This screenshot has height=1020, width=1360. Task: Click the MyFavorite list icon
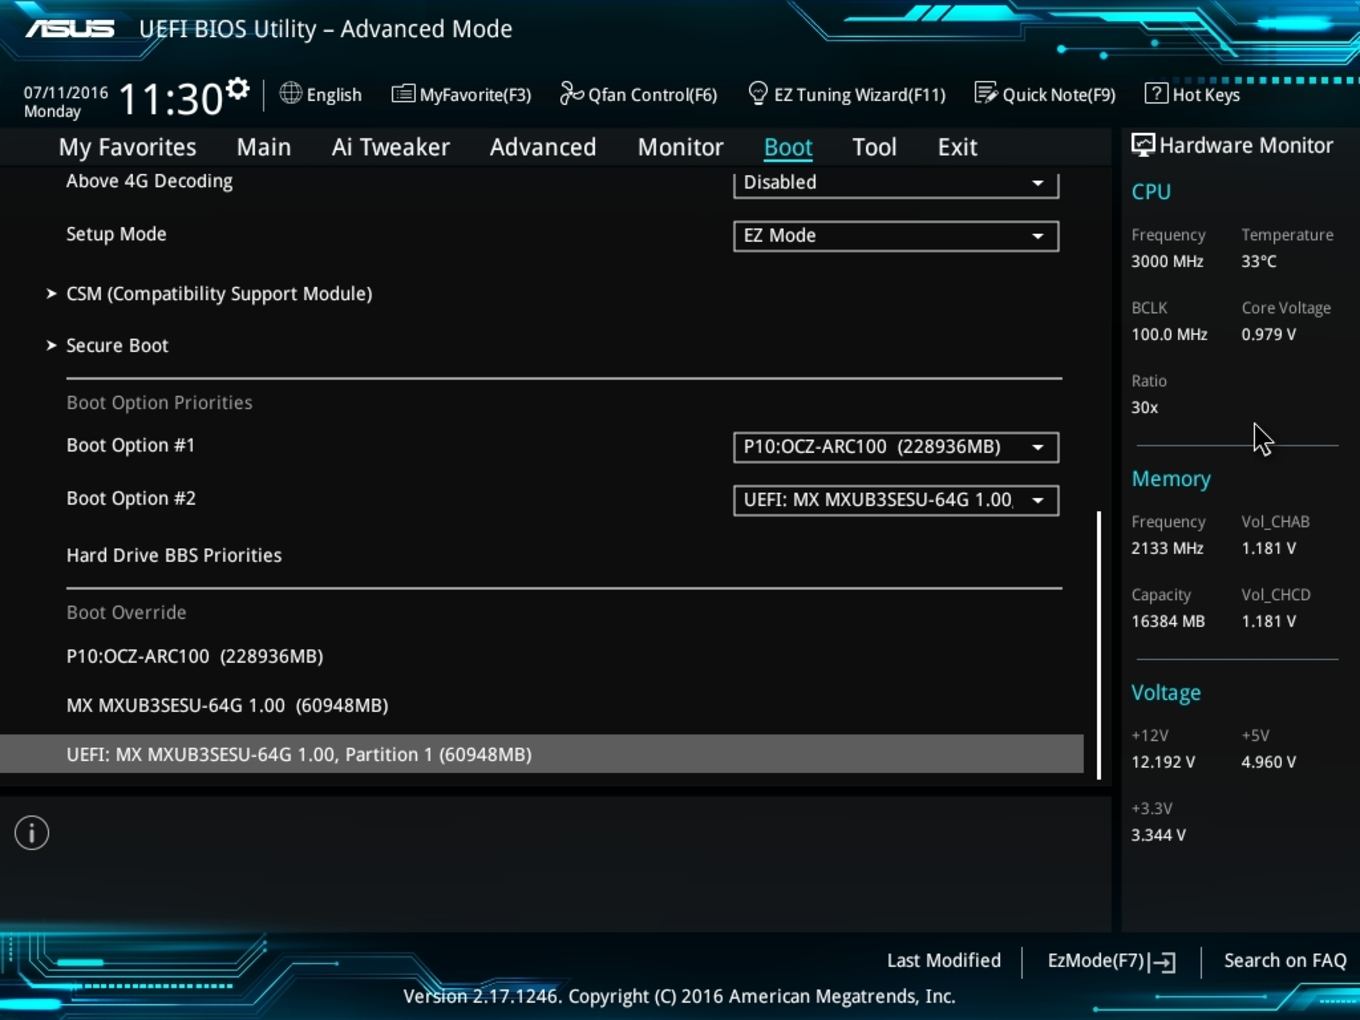403,94
